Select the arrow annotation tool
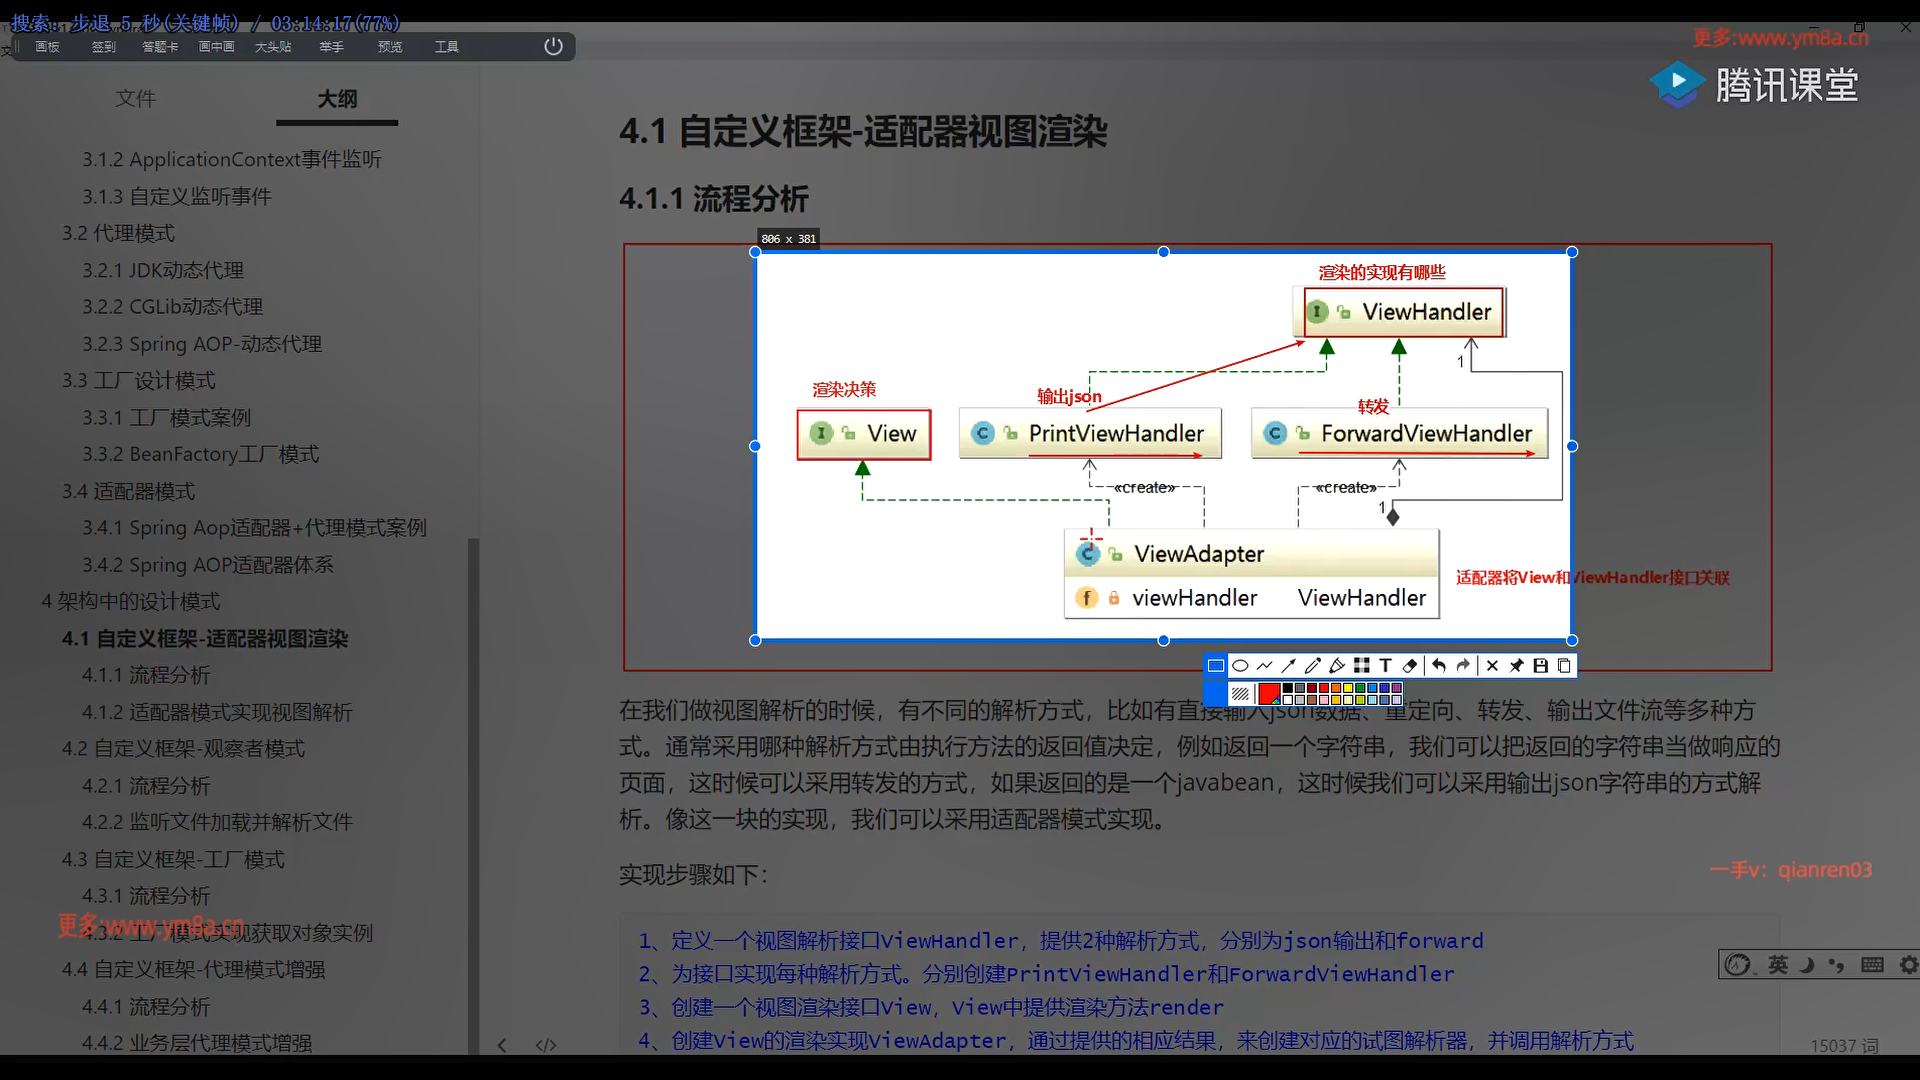This screenshot has height=1080, width=1920. tap(1288, 666)
